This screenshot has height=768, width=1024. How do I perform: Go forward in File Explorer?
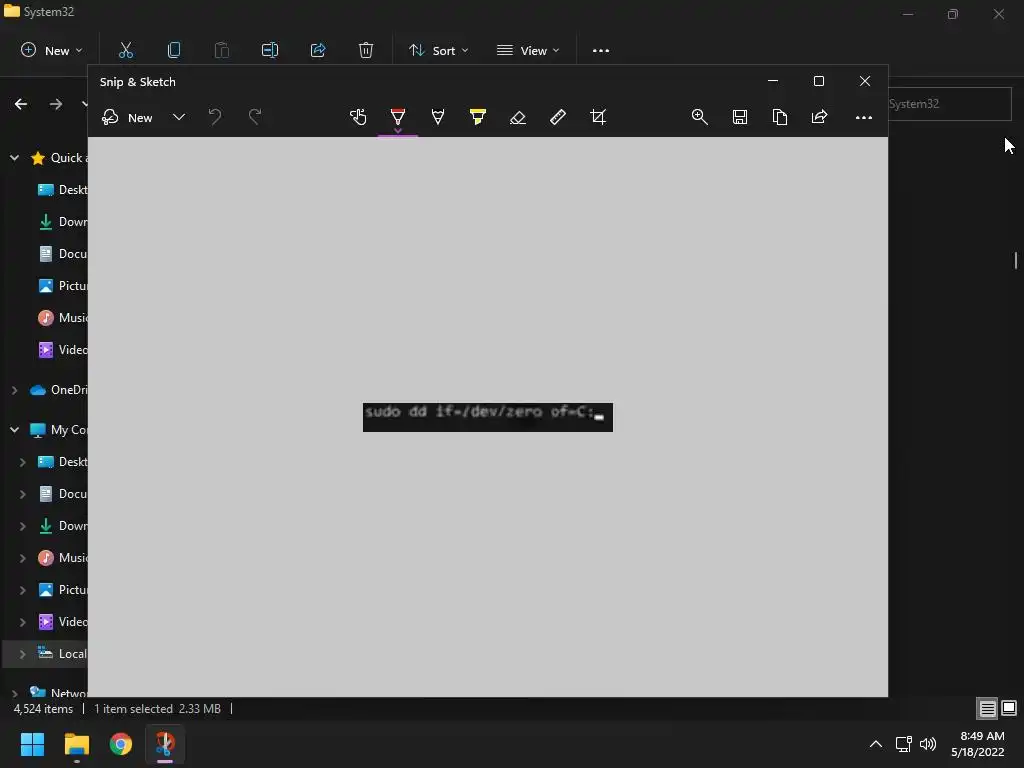pos(56,104)
